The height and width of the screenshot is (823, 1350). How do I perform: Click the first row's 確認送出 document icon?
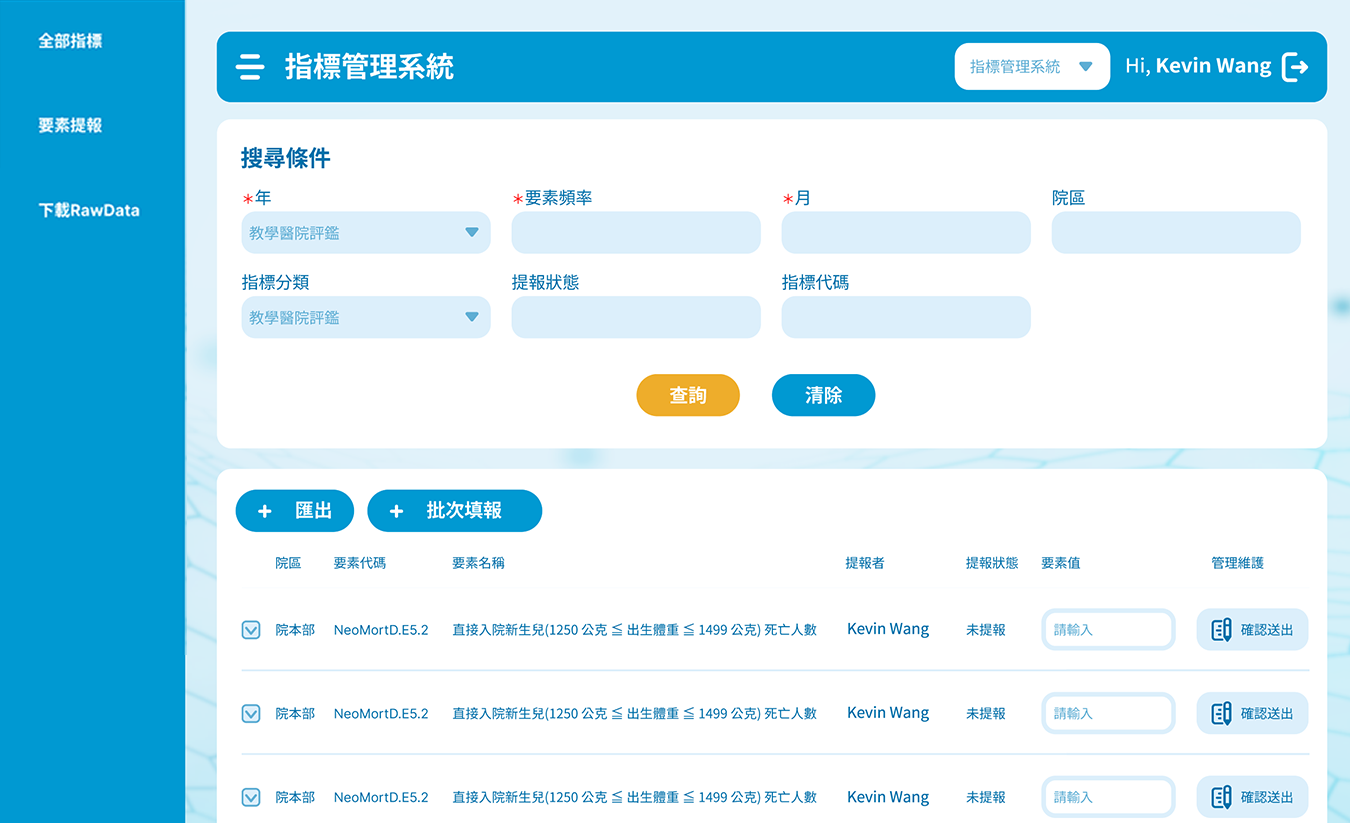pyautogui.click(x=1221, y=630)
